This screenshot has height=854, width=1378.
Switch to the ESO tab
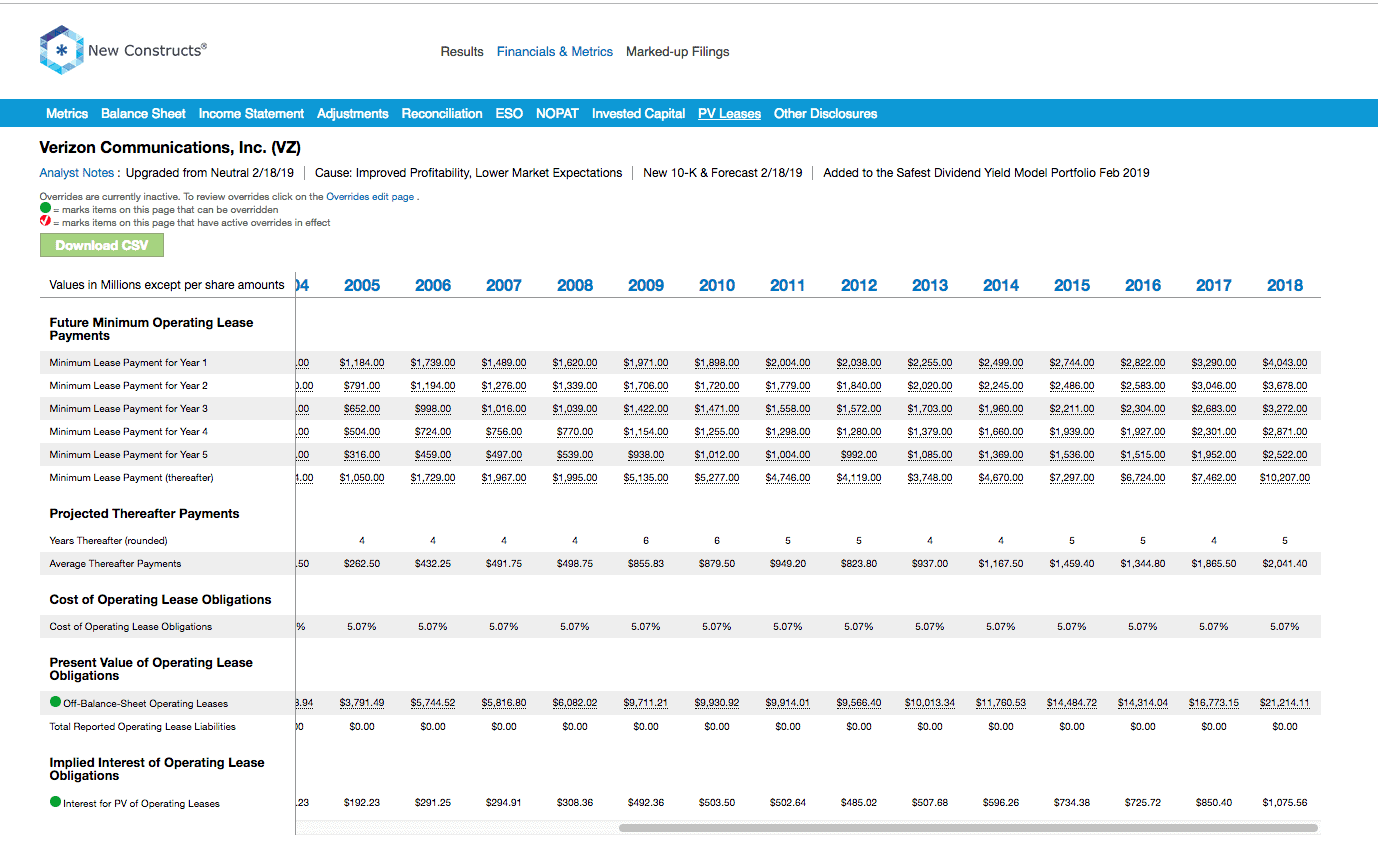pos(509,114)
